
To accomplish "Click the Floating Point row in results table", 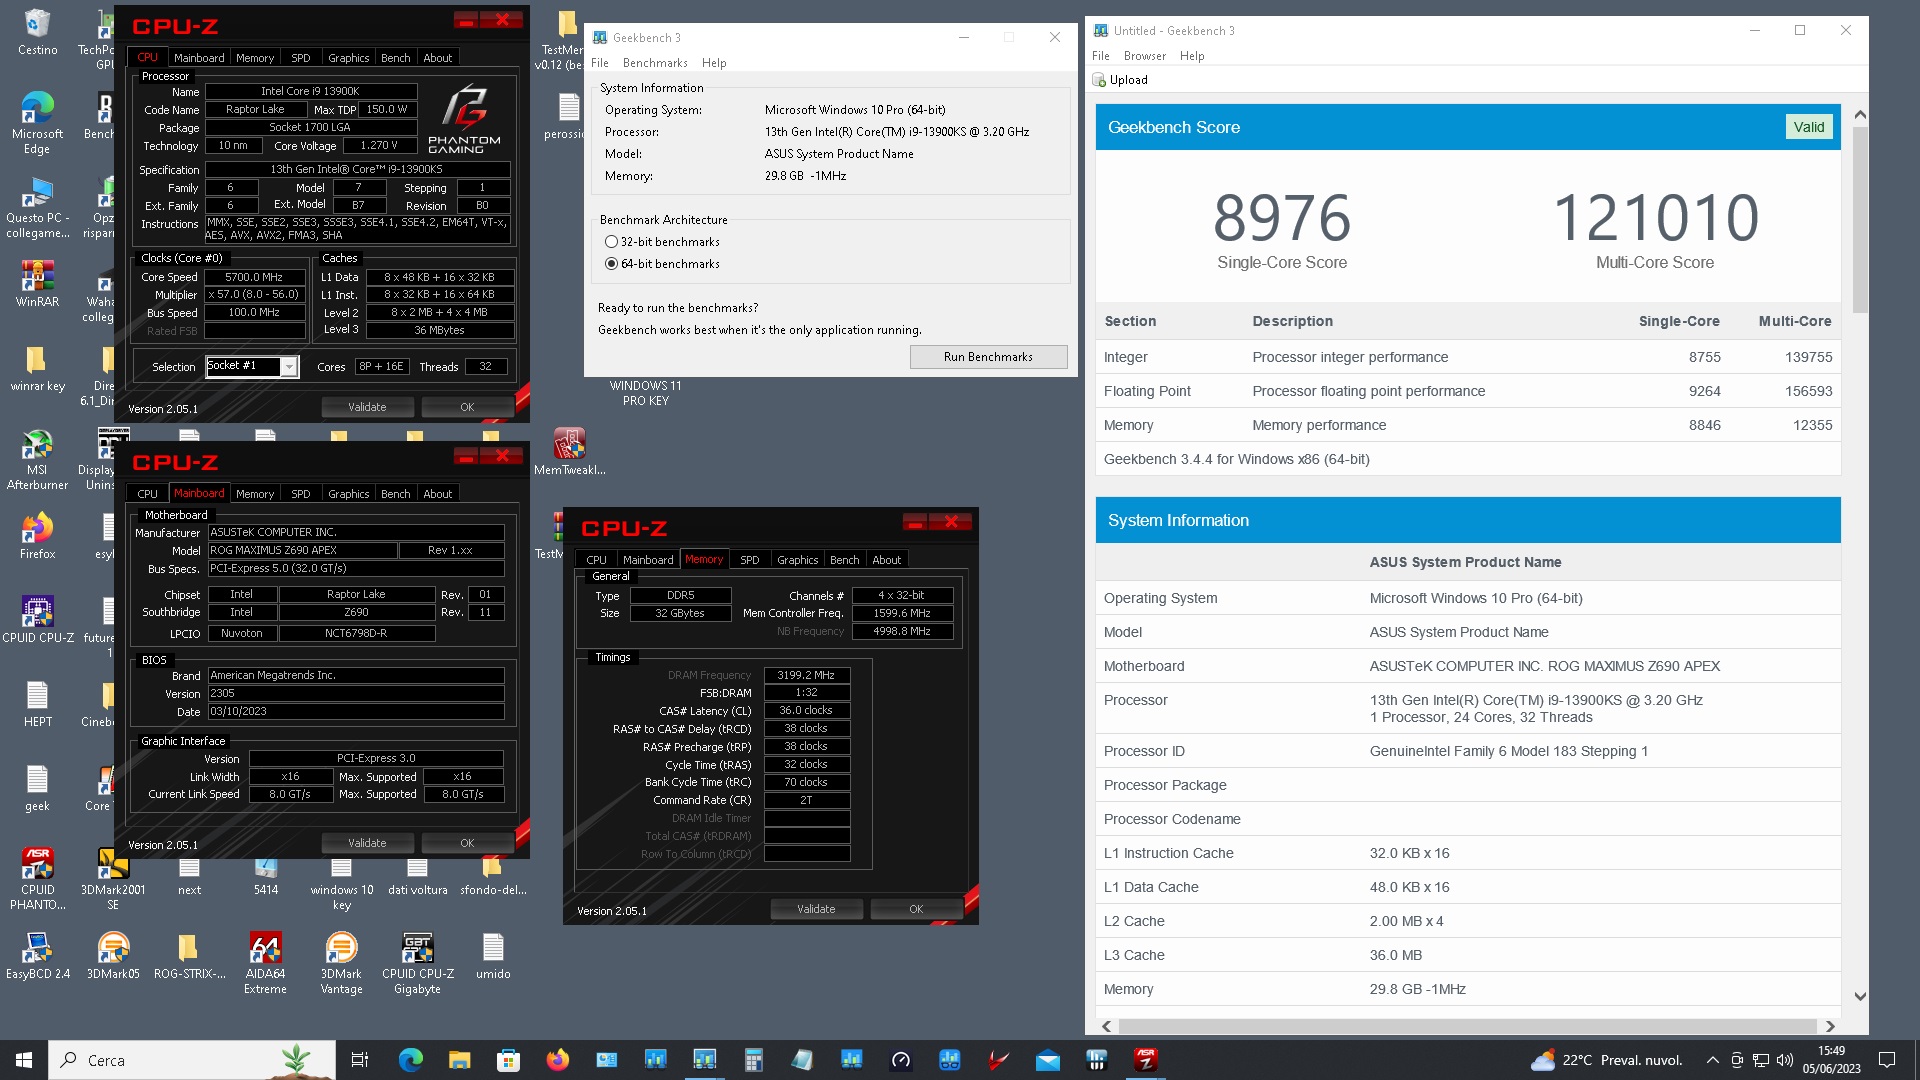I will (1468, 391).
